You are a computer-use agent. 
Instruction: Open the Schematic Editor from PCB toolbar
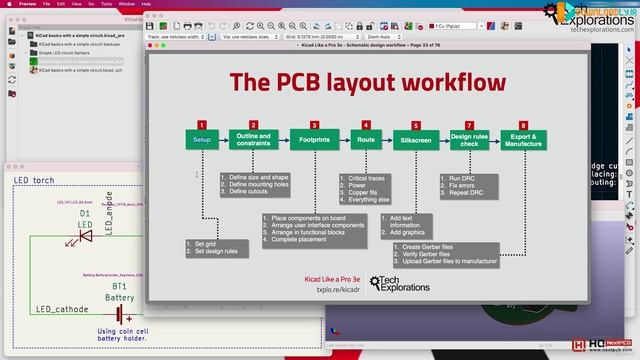[505, 26]
